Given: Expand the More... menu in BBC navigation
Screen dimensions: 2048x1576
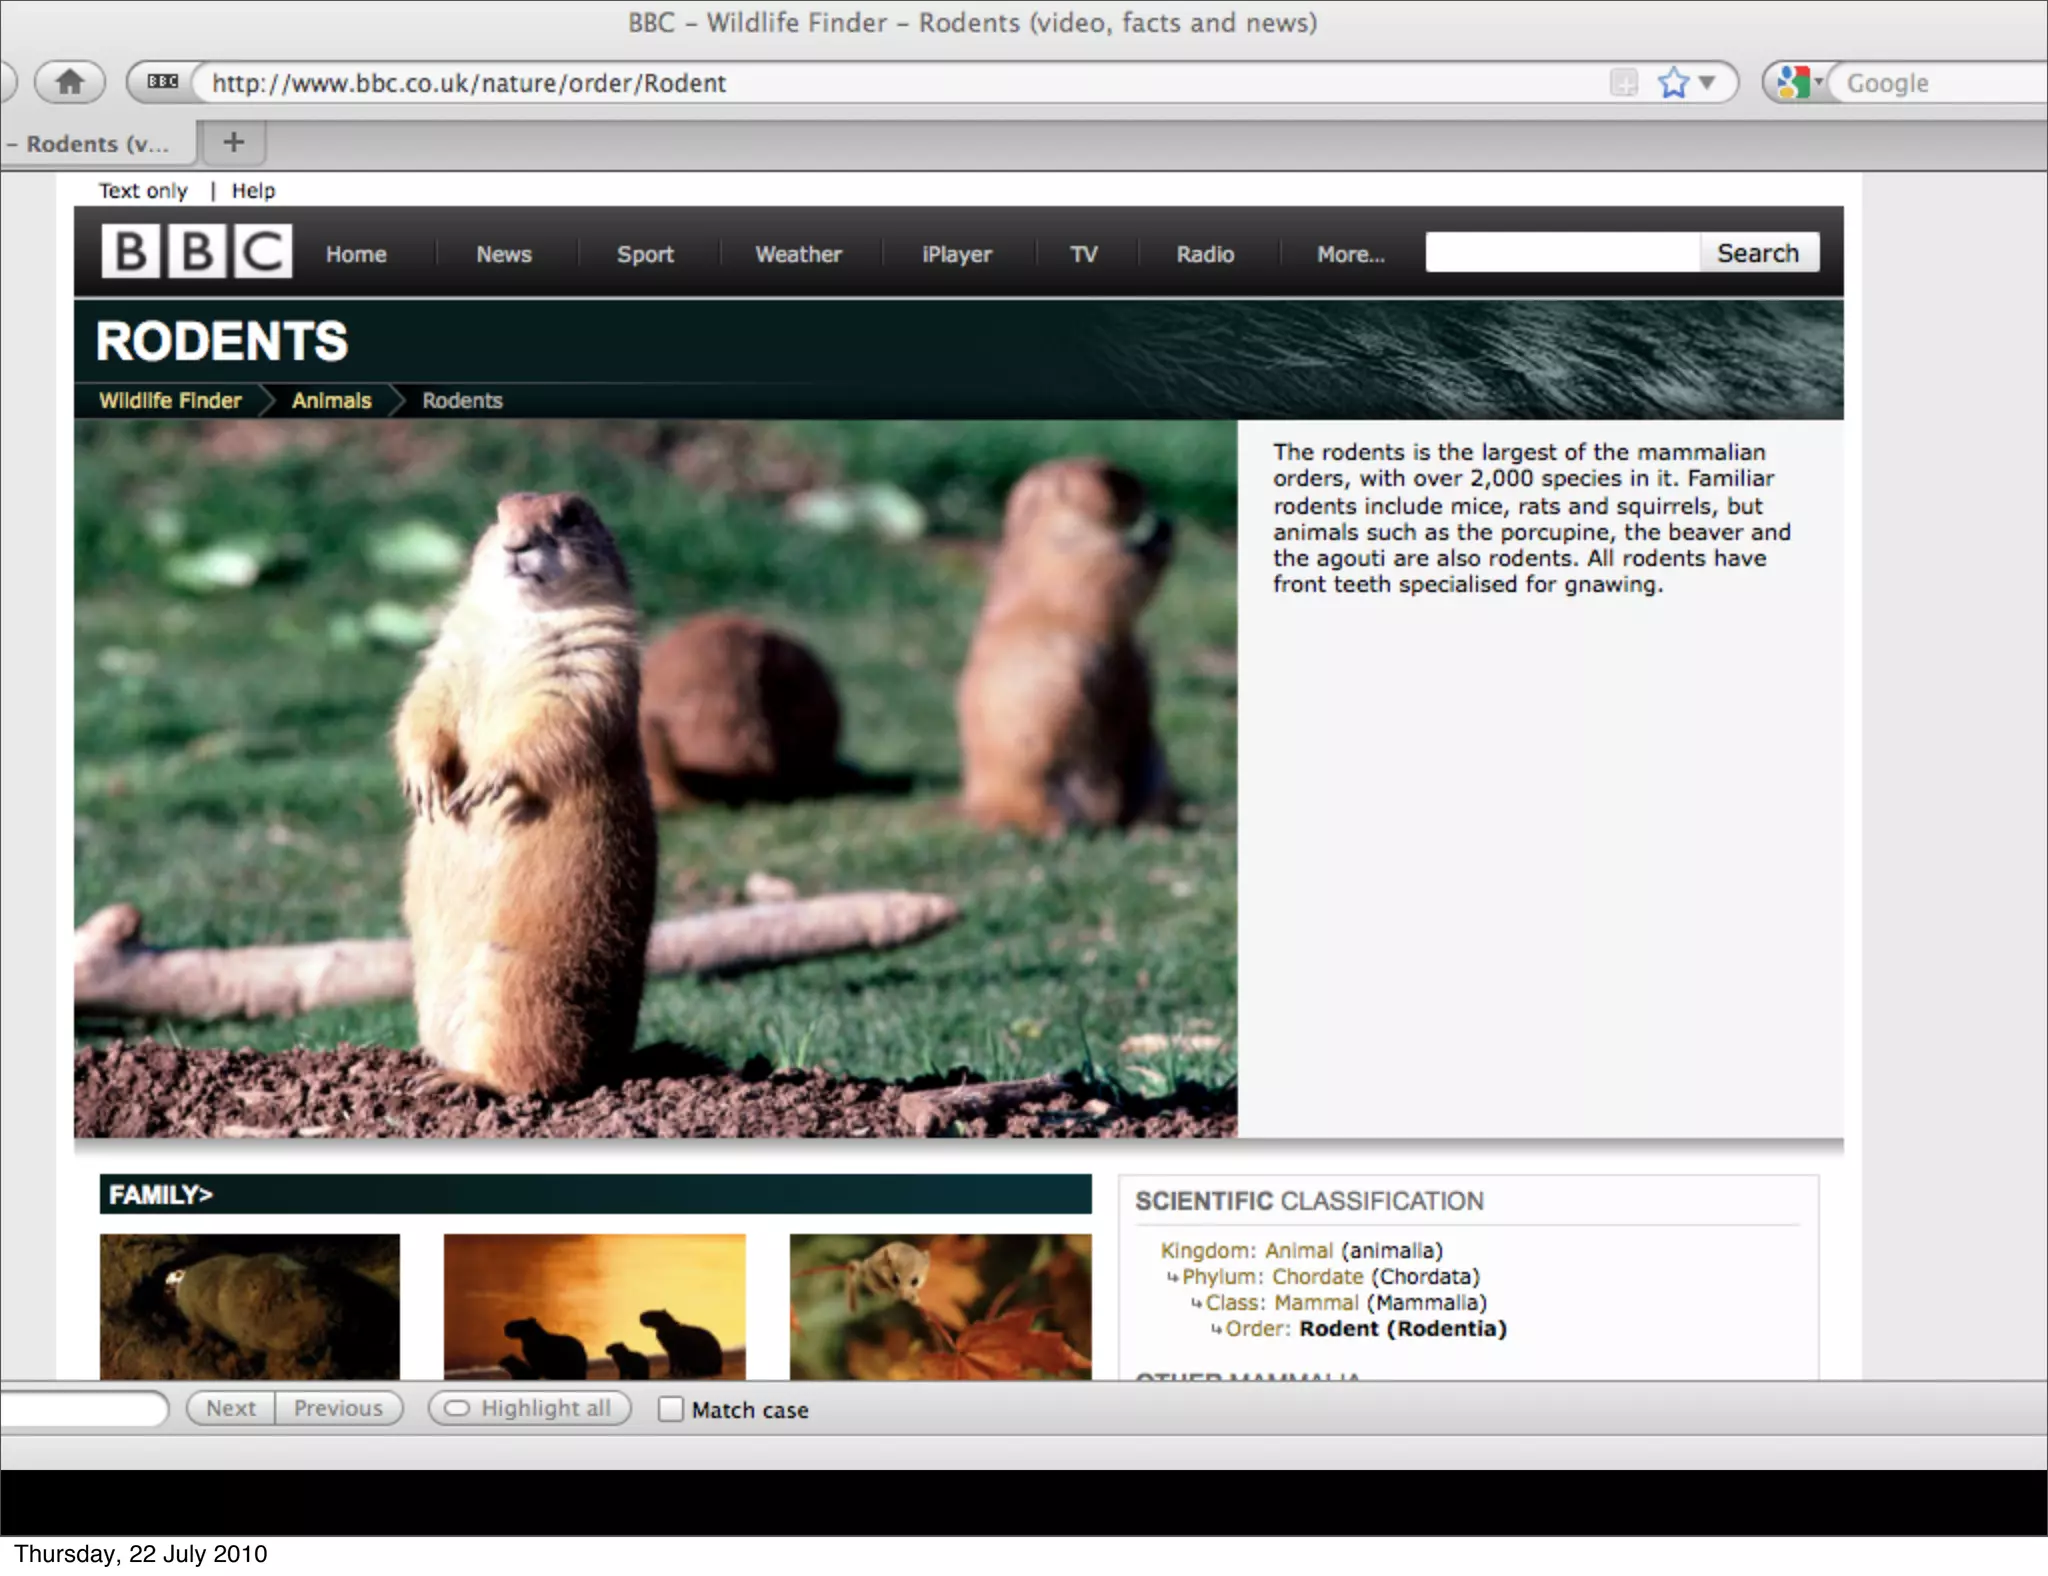Looking at the screenshot, I should [x=1350, y=254].
